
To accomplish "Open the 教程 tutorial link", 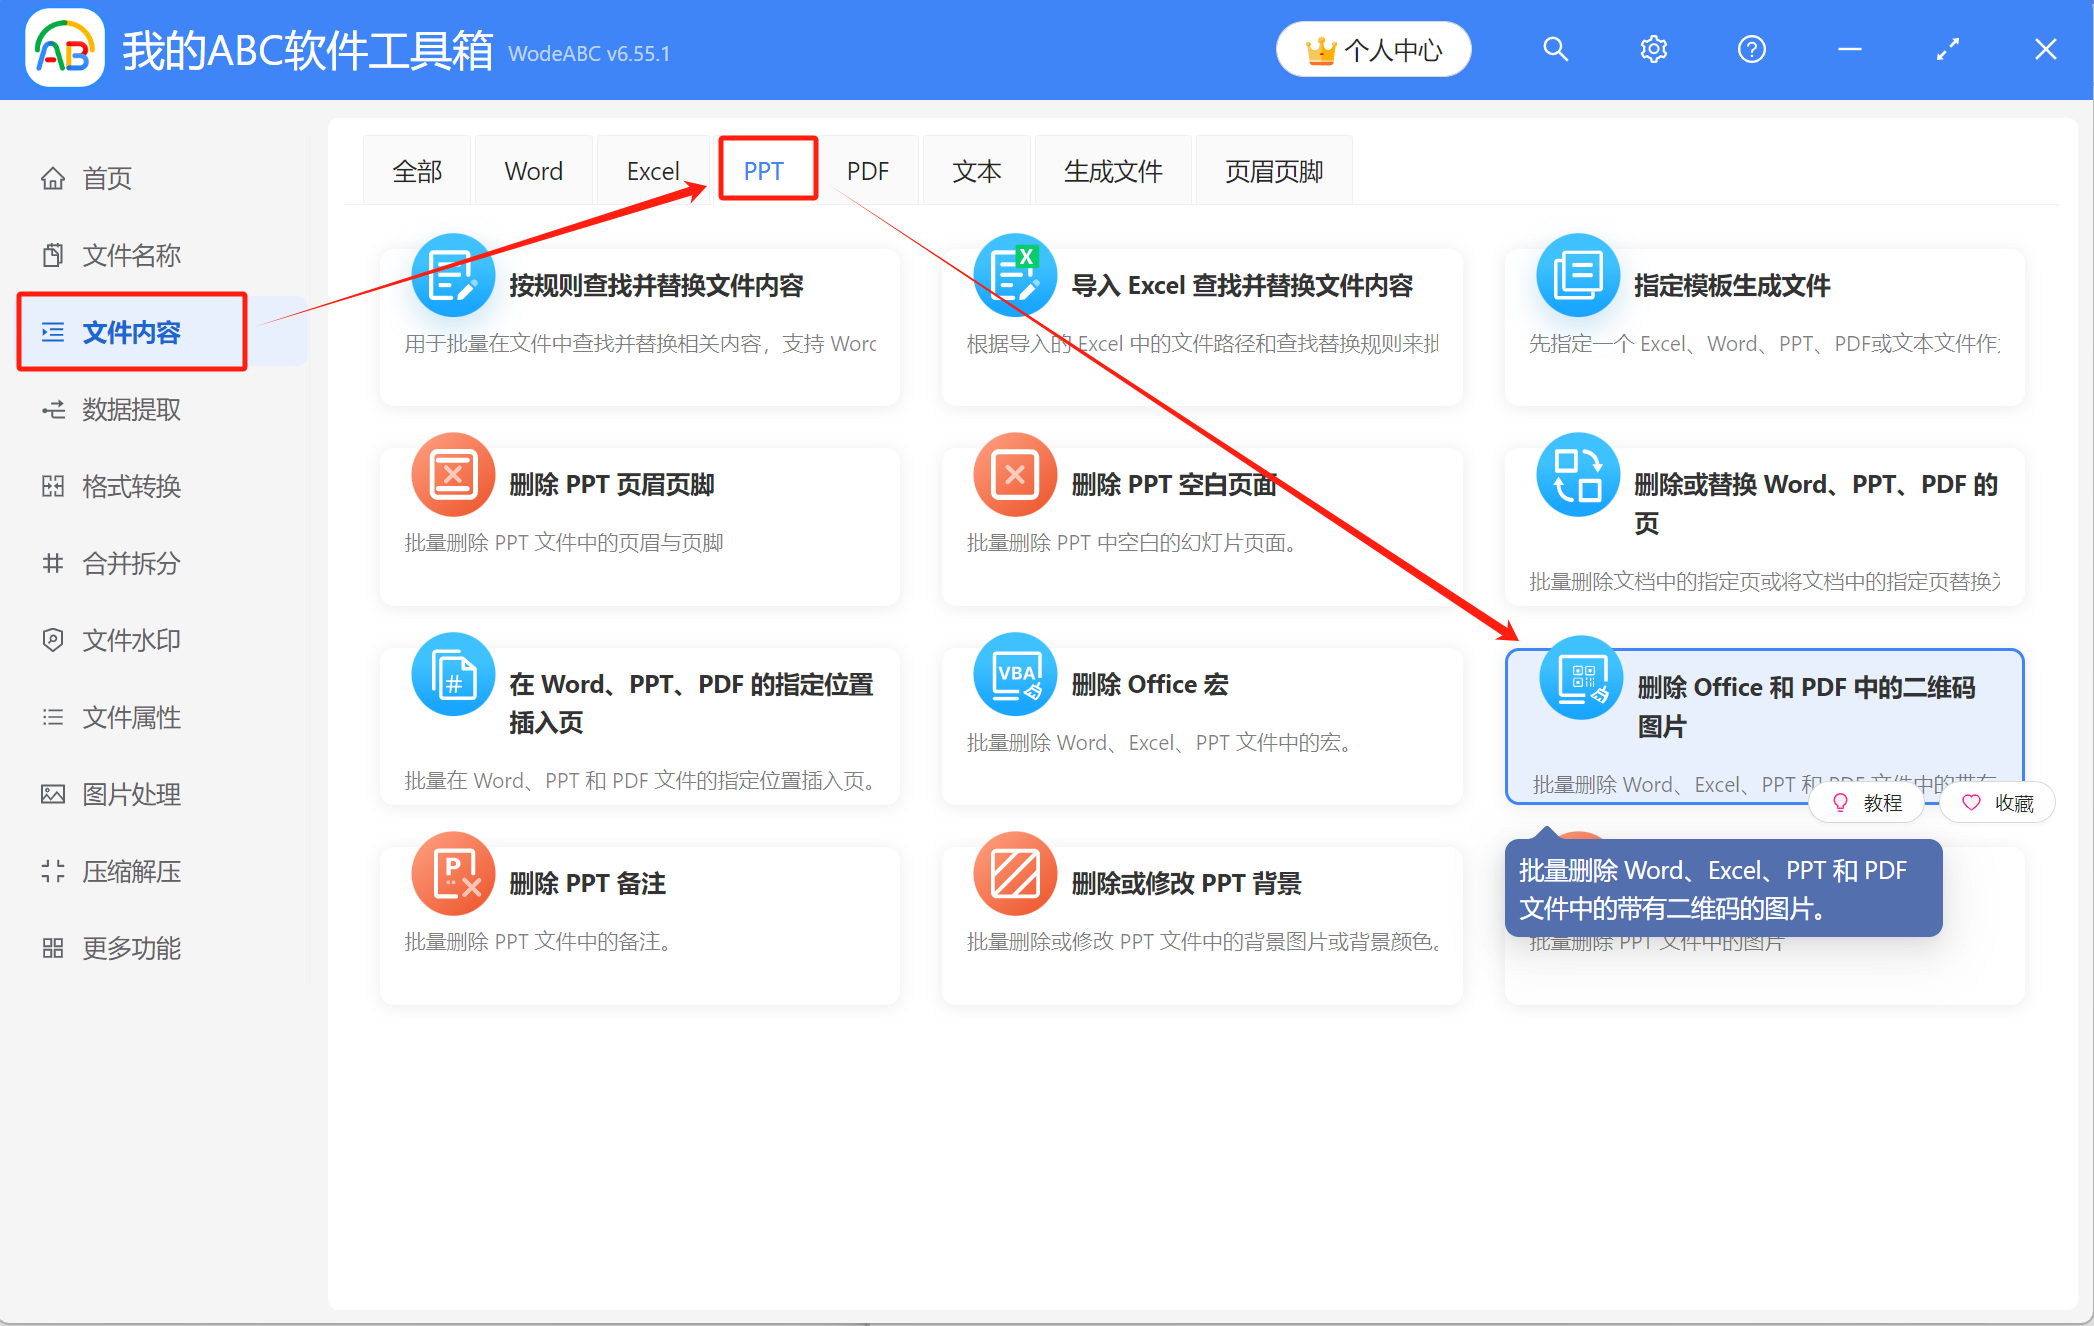I will 1866,802.
